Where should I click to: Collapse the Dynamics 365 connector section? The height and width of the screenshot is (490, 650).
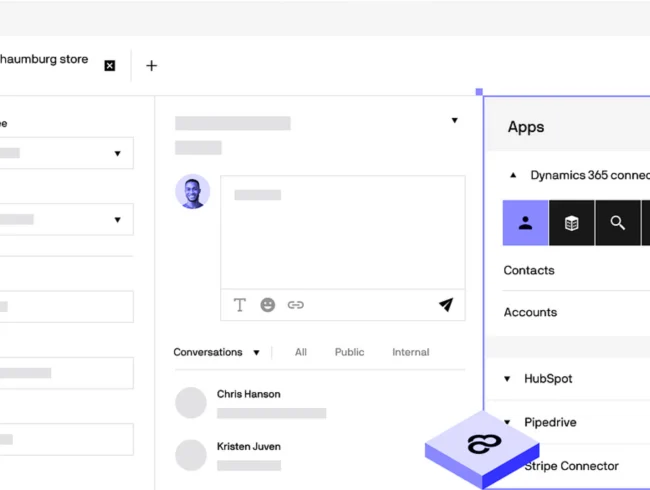point(513,175)
